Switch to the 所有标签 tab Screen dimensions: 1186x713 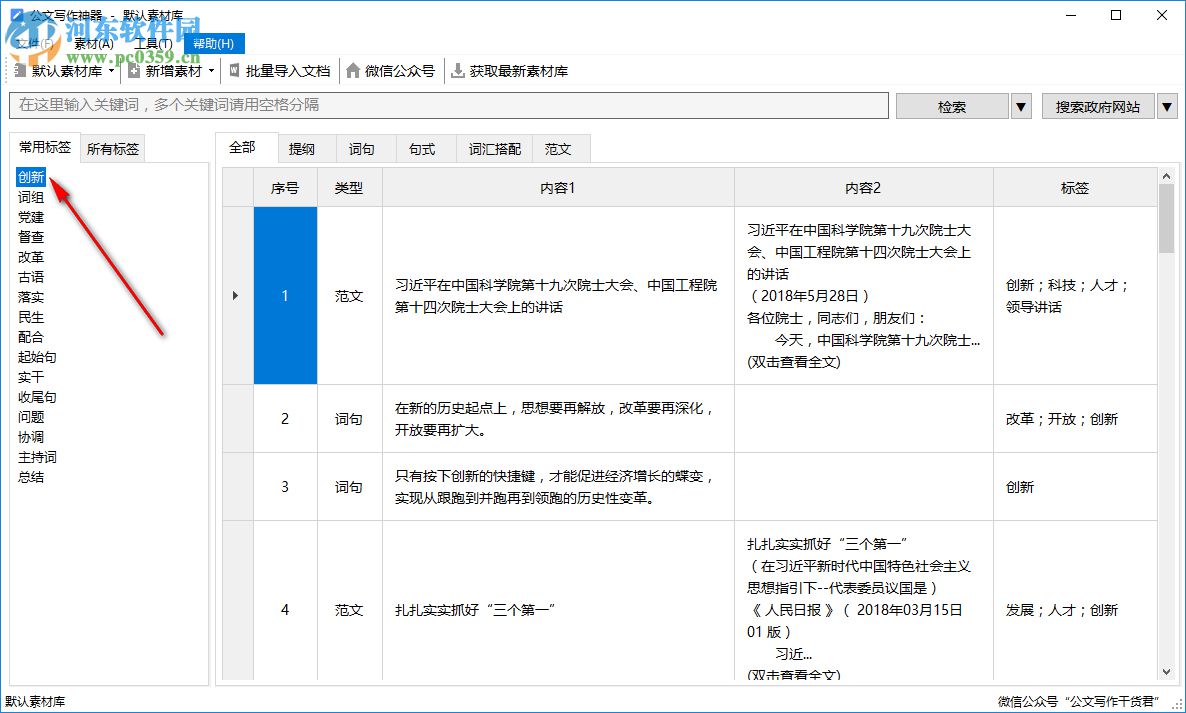(113, 149)
